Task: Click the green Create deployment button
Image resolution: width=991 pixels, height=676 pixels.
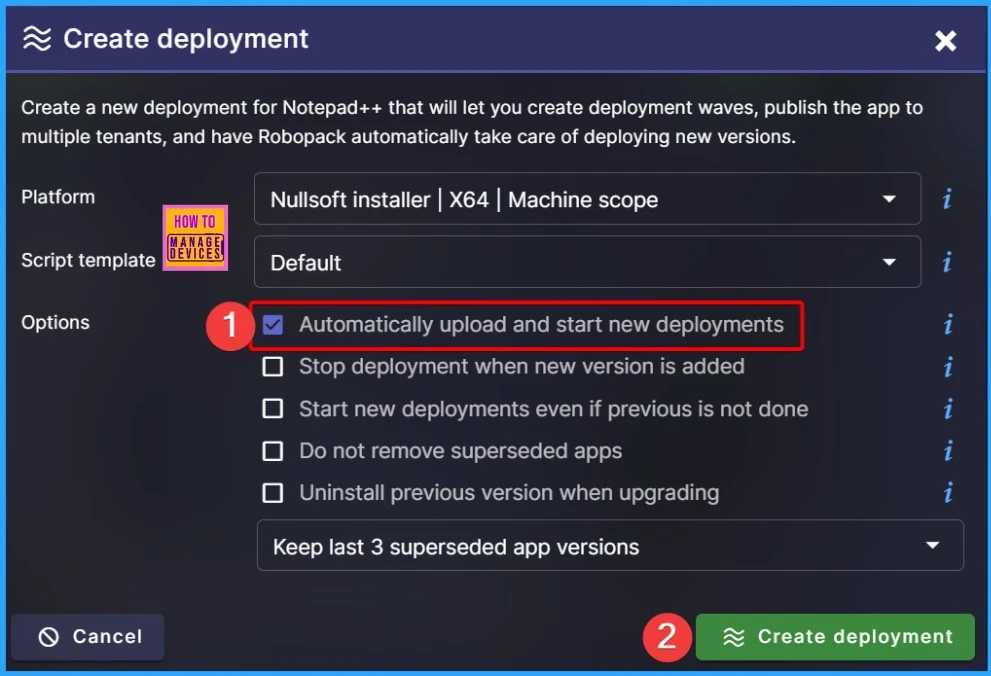Action: pos(835,637)
